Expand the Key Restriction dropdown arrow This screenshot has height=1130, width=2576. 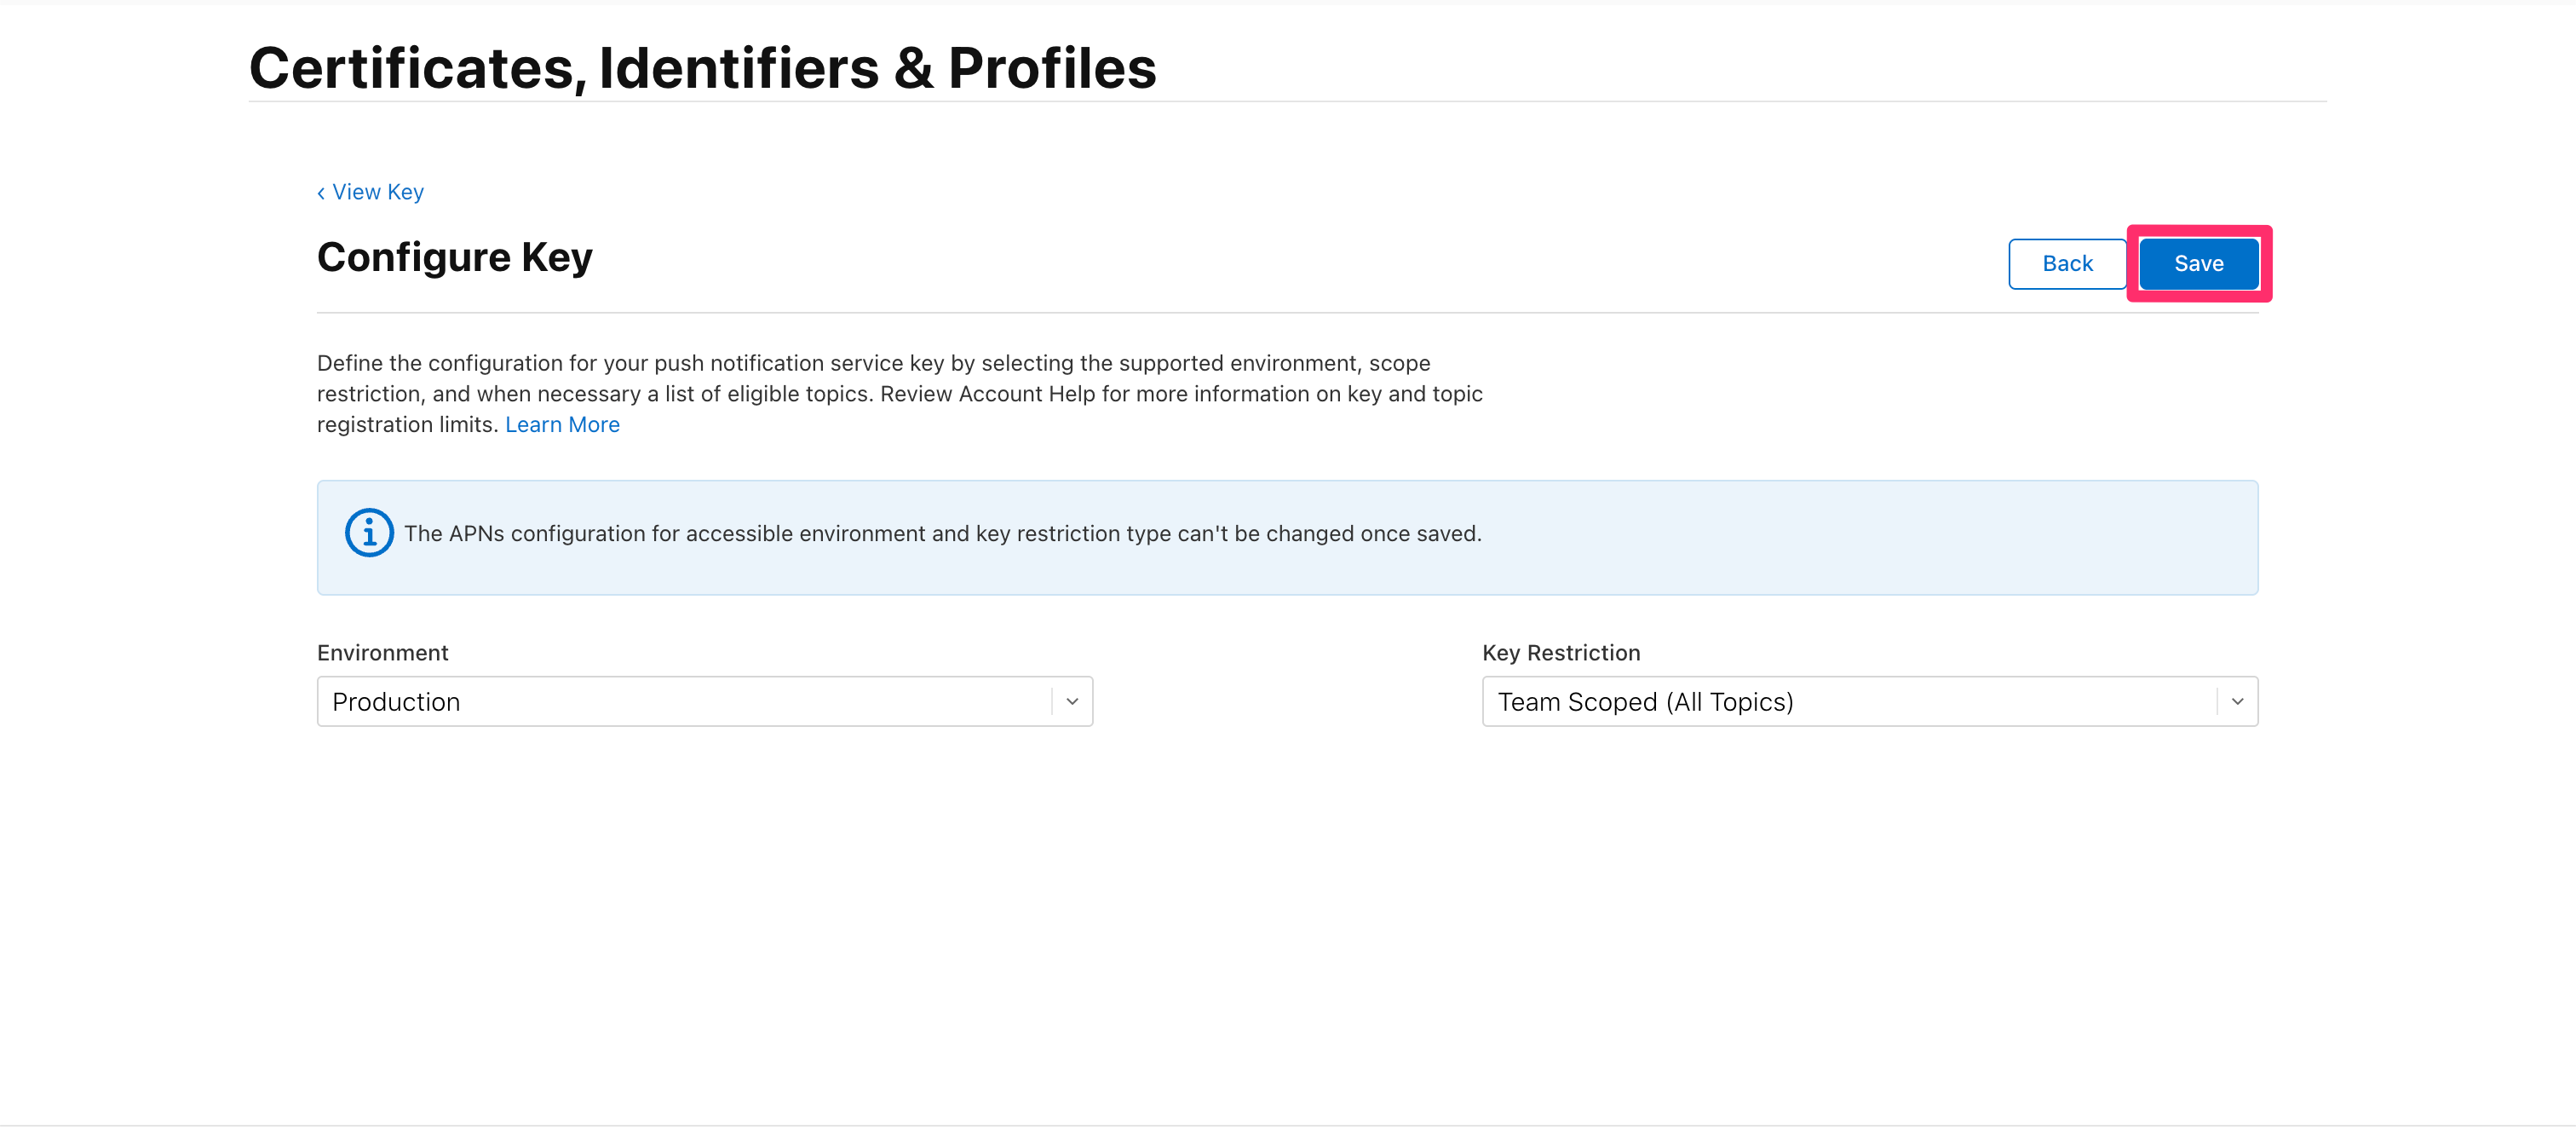coord(2237,702)
